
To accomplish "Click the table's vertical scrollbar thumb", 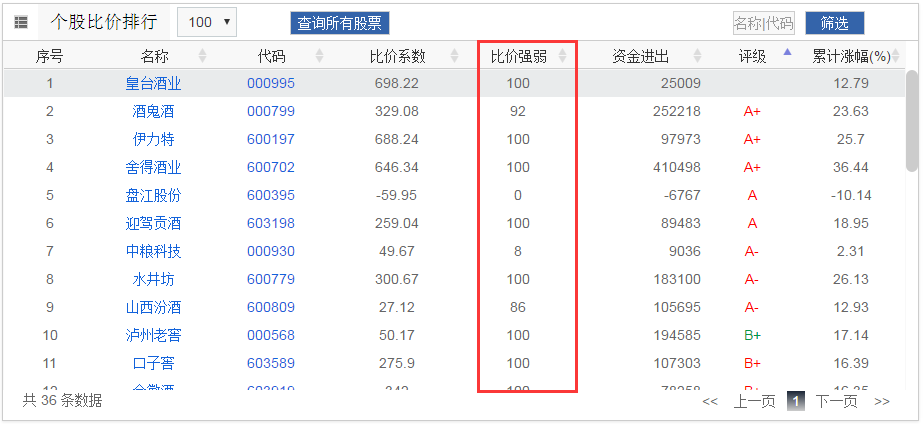I will click(912, 121).
